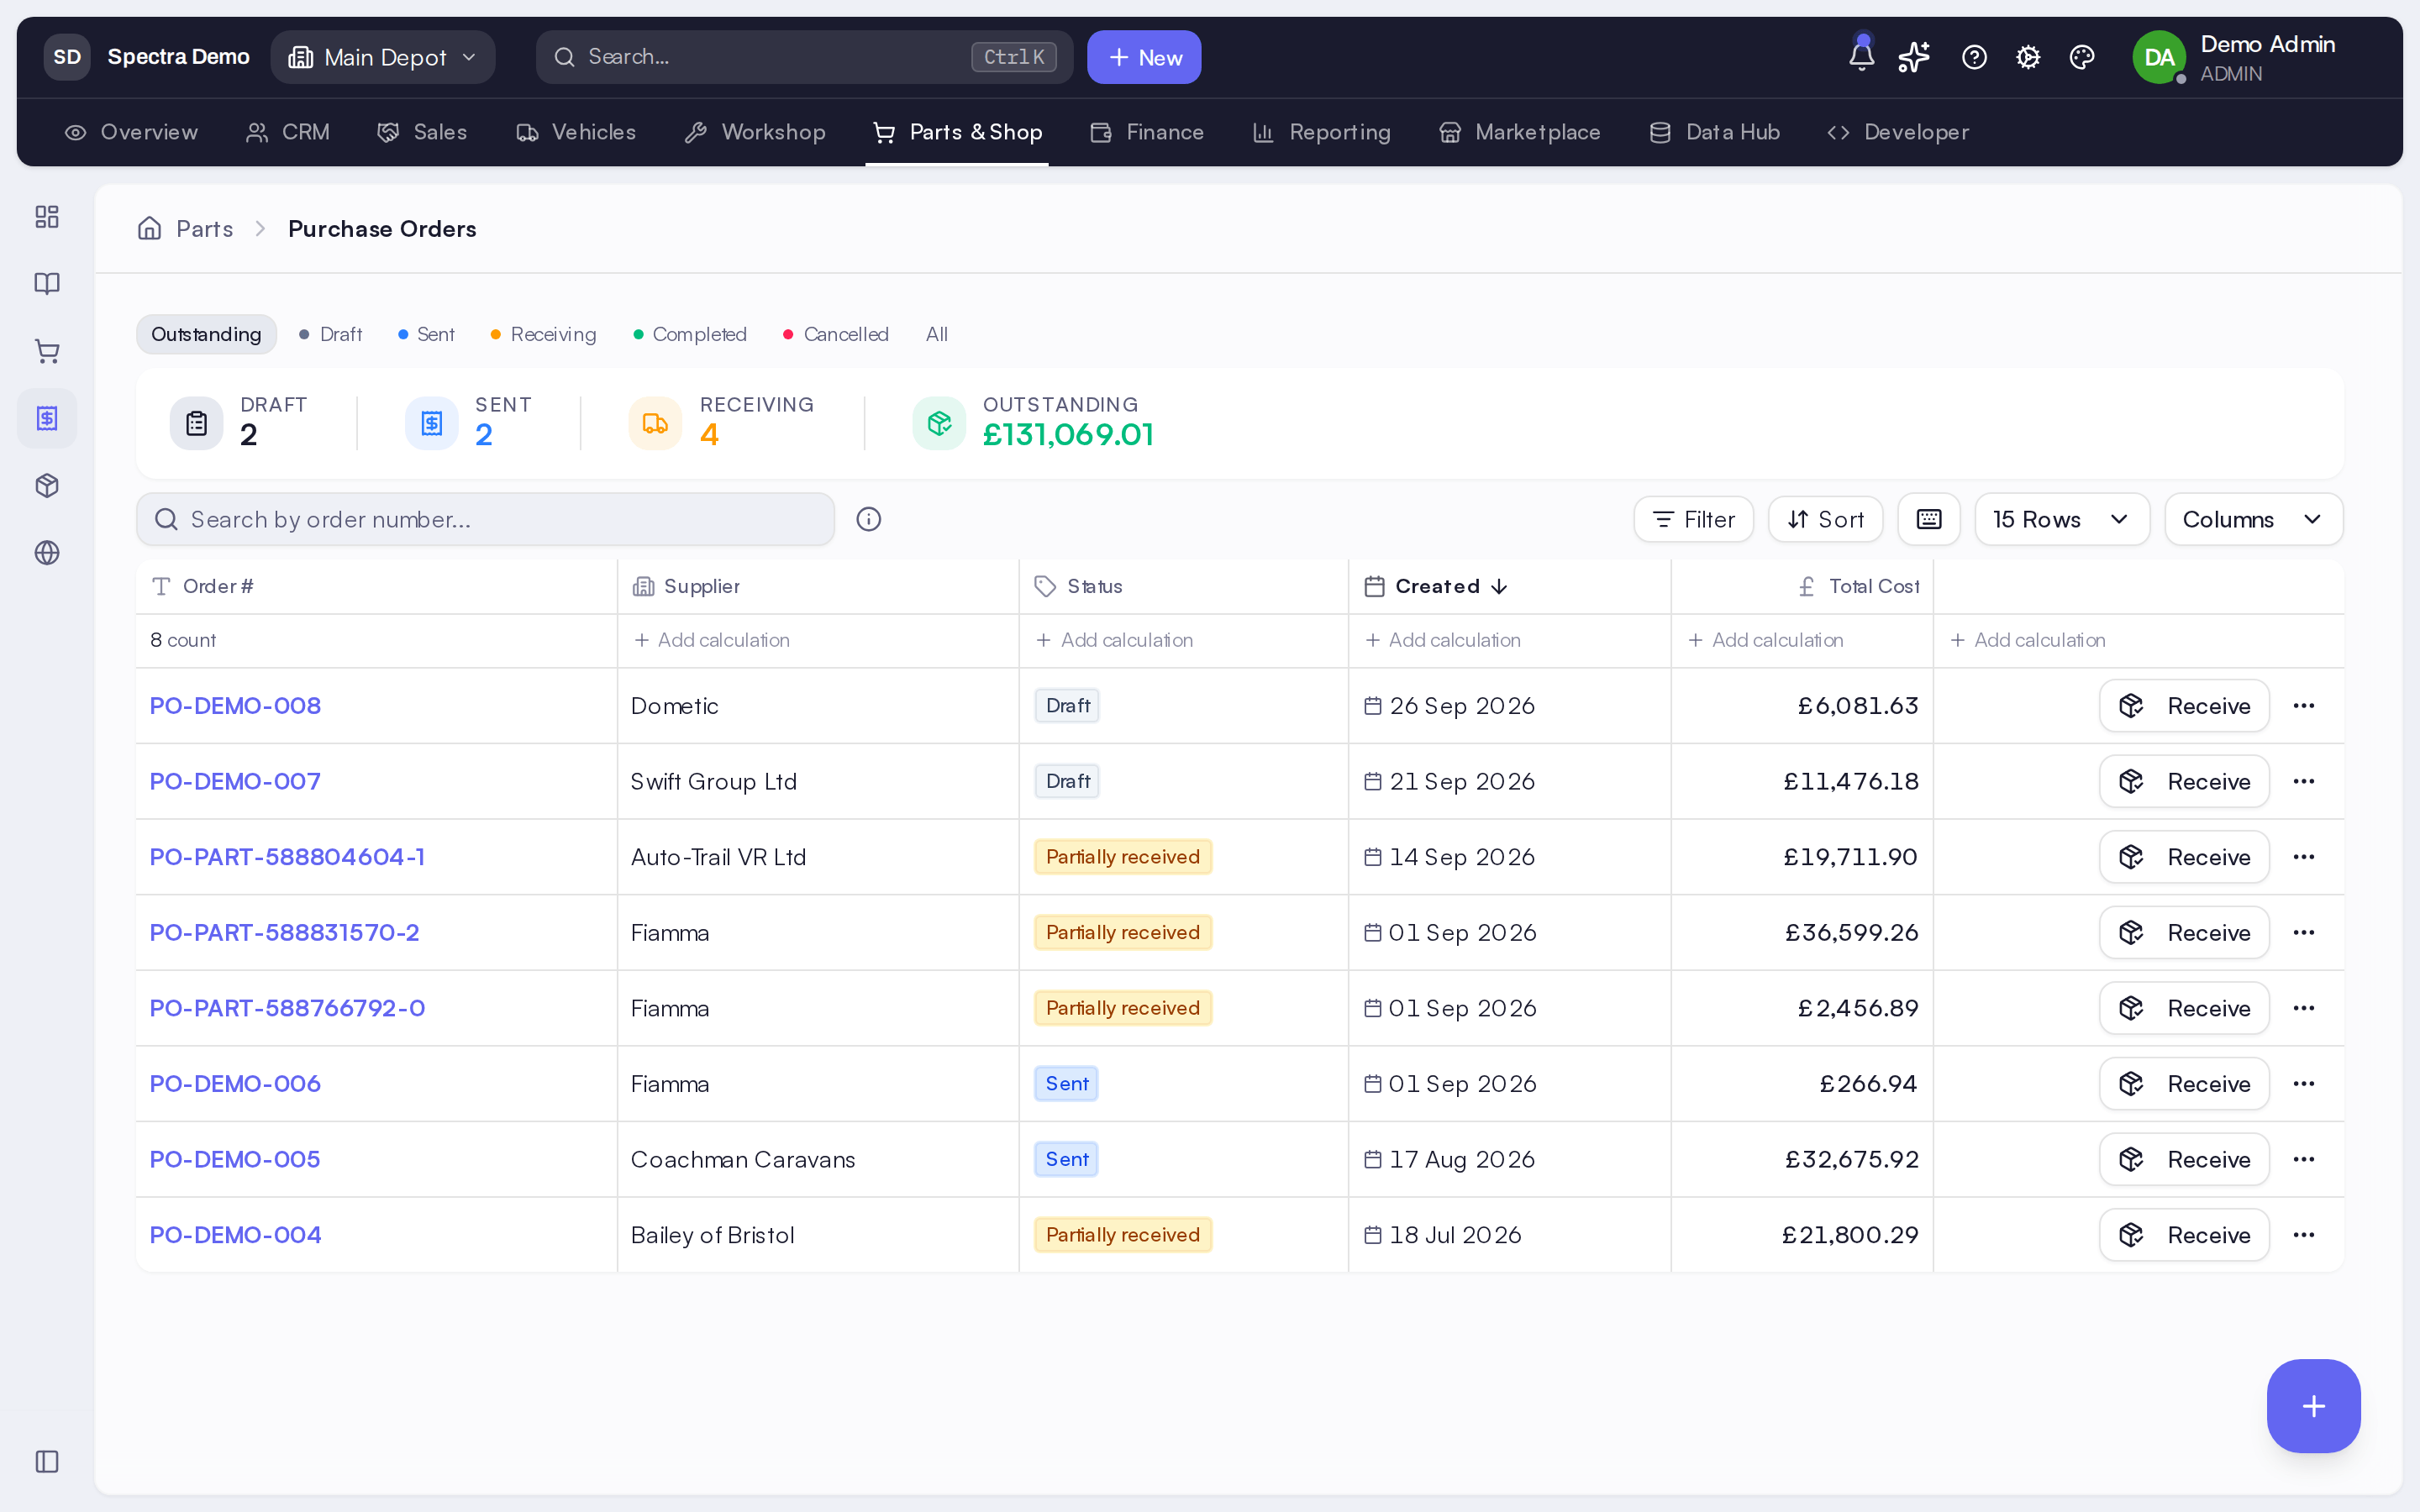Focus the Search by order number field

[x=485, y=519]
